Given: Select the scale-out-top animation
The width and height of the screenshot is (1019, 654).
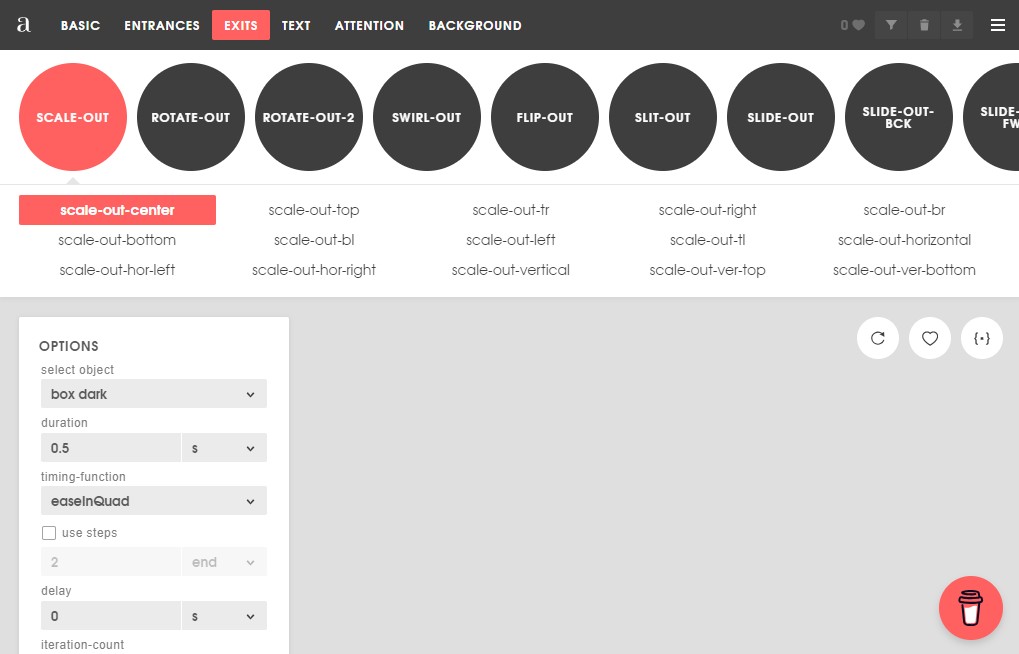Looking at the screenshot, I should point(314,210).
